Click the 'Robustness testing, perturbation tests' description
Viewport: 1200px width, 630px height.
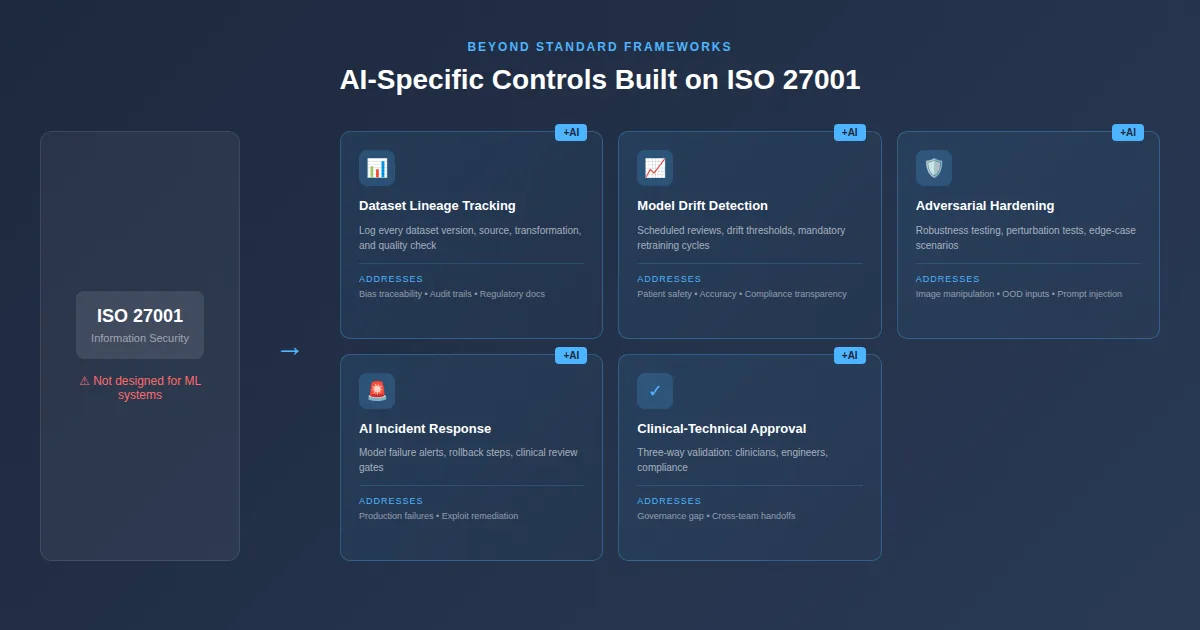(x=1026, y=238)
